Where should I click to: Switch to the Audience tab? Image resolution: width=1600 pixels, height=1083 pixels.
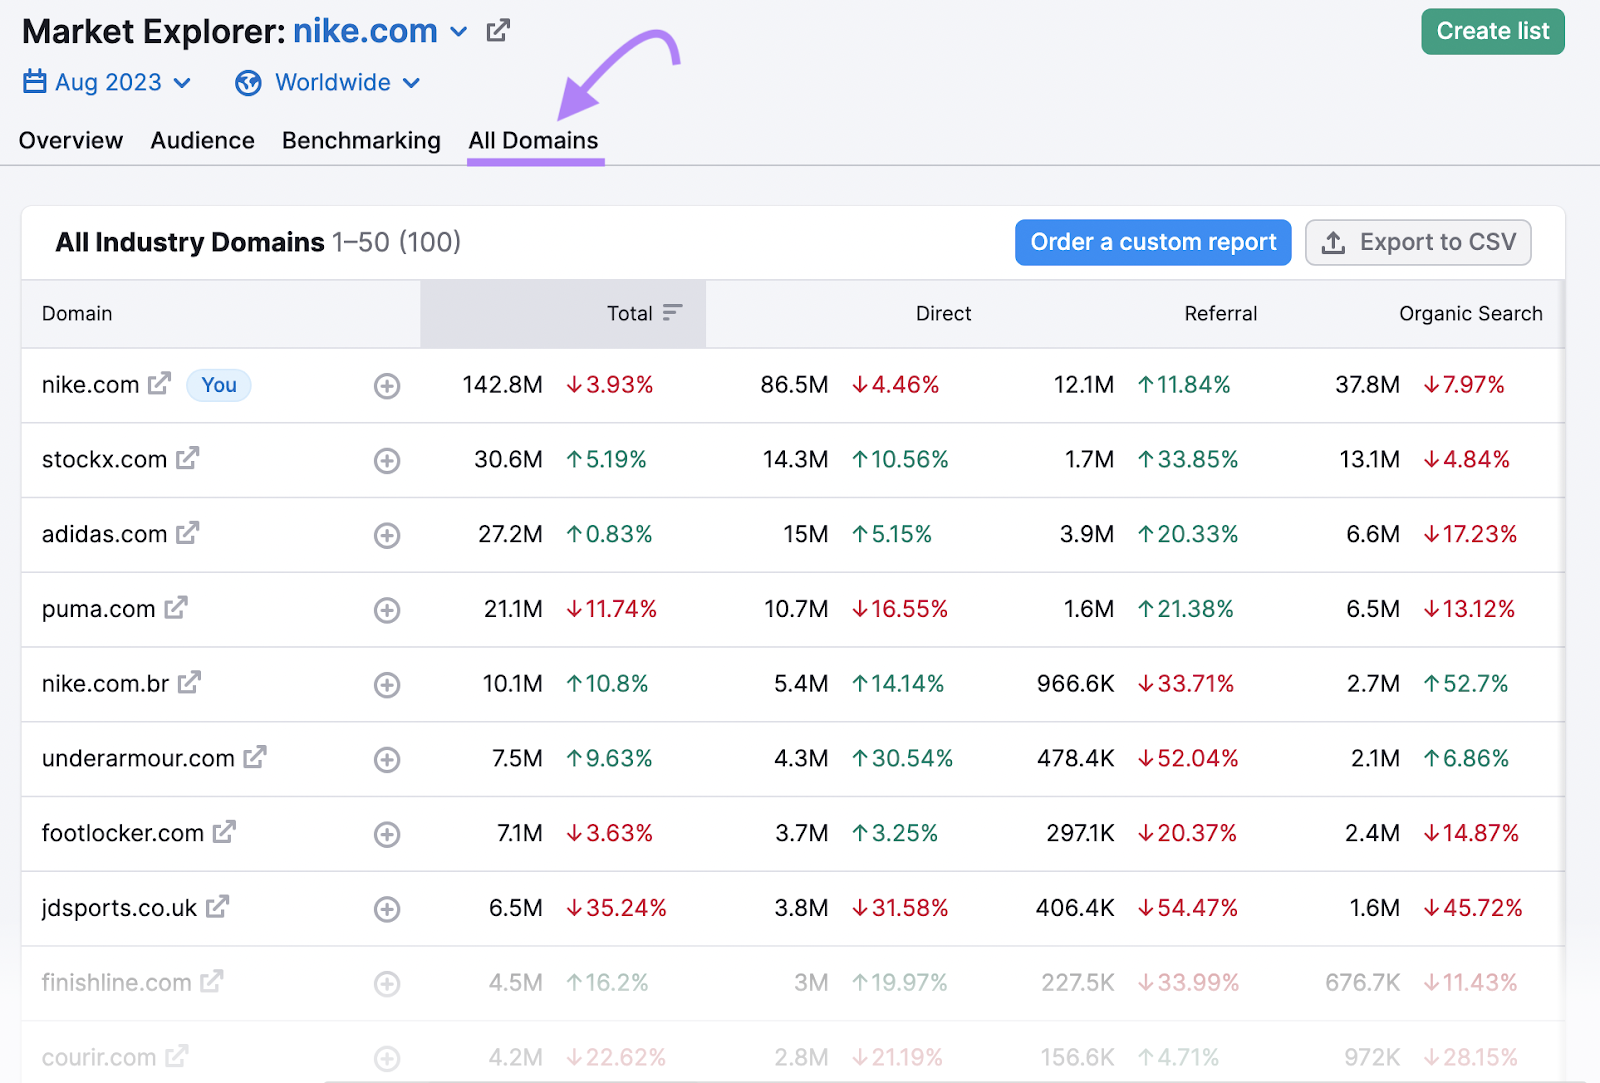click(202, 140)
